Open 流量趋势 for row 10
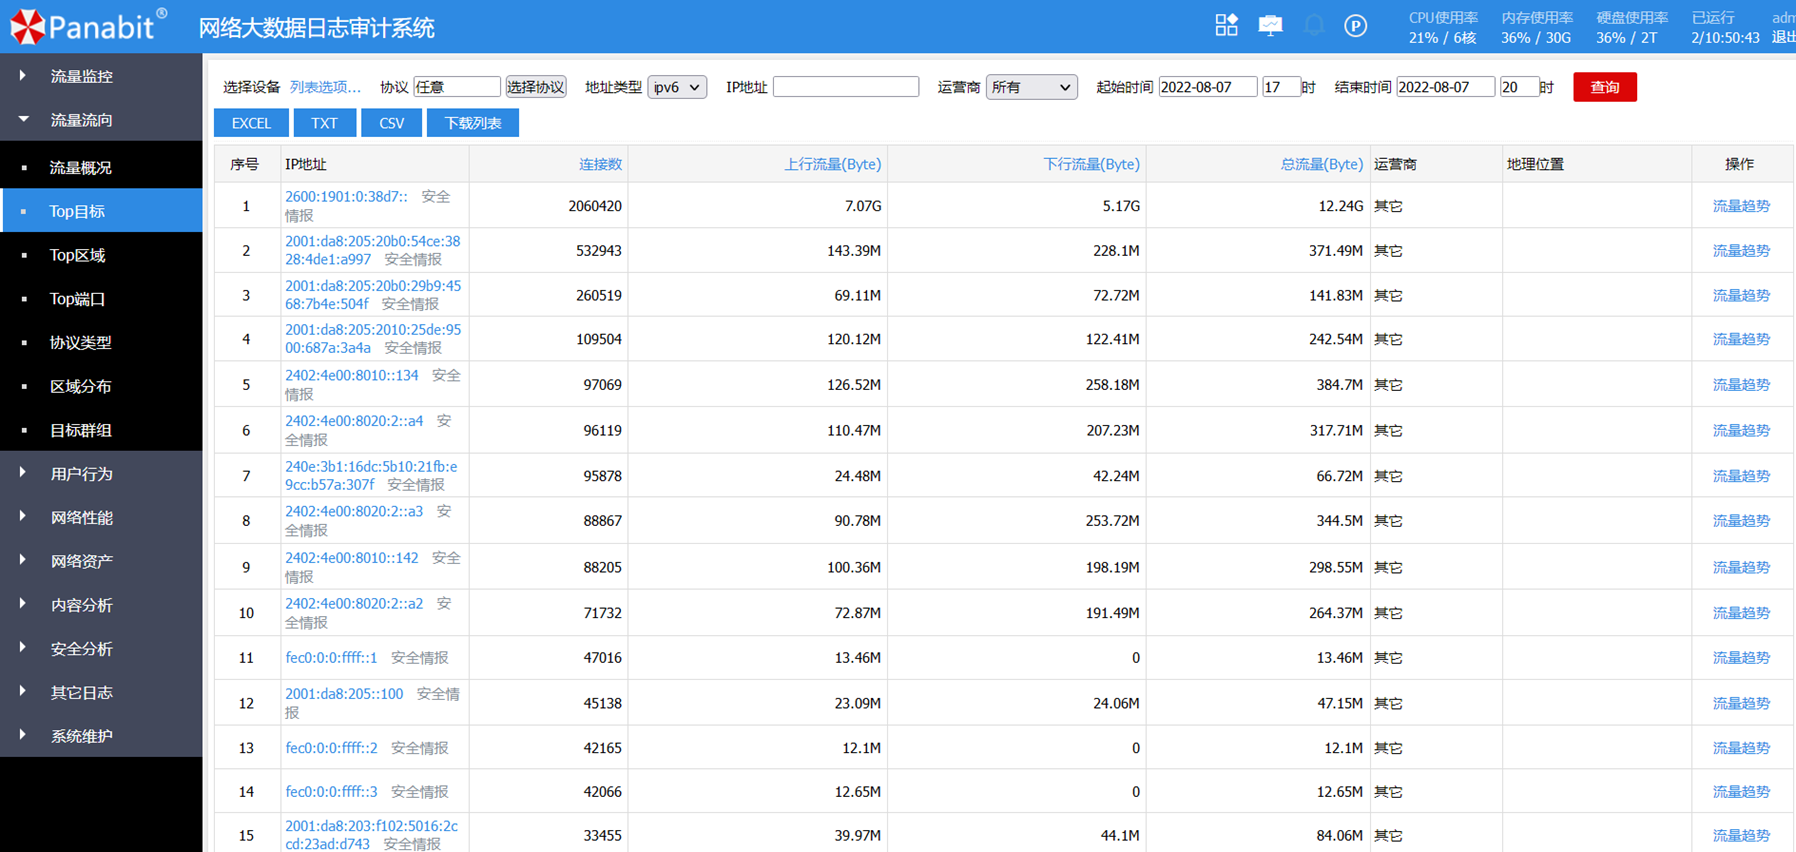Screen dimensions: 1796x852 (x=1741, y=612)
